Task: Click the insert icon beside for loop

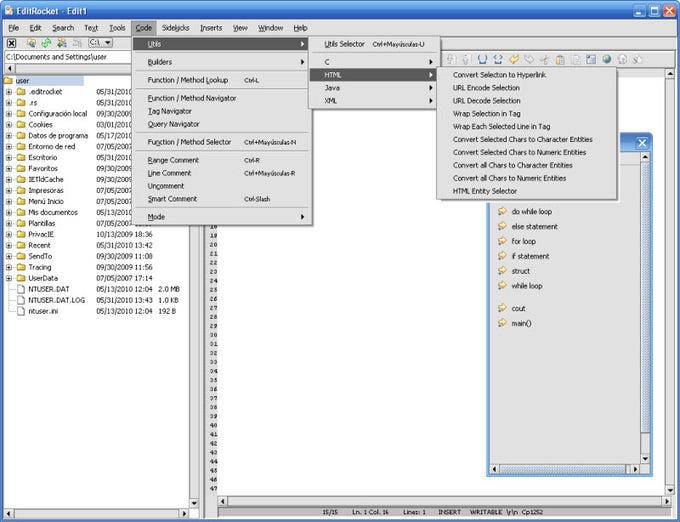Action: tap(502, 241)
